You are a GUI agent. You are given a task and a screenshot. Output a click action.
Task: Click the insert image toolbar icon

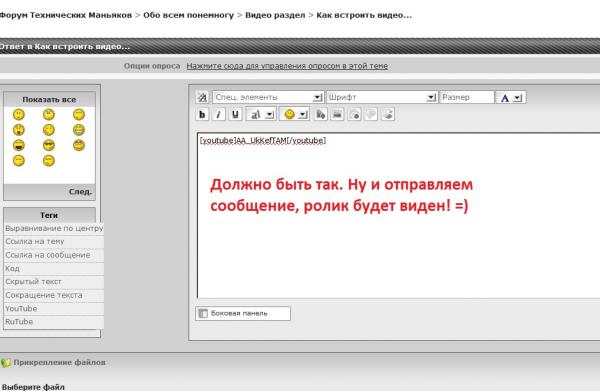(x=337, y=114)
